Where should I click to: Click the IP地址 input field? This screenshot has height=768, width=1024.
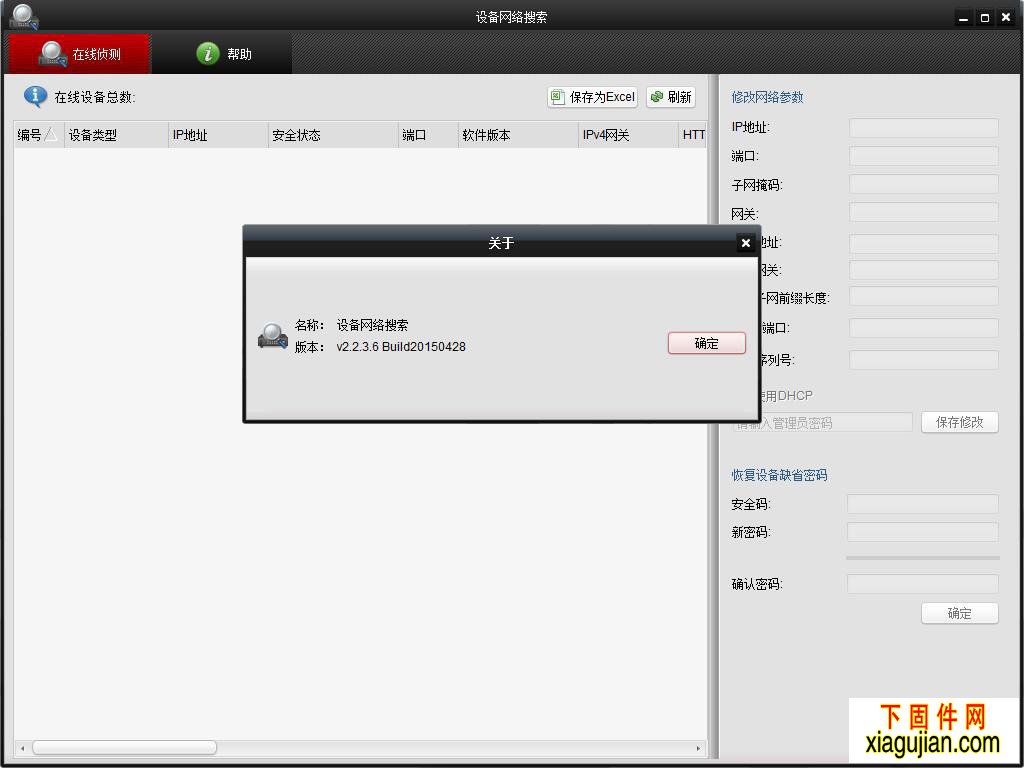pos(923,127)
